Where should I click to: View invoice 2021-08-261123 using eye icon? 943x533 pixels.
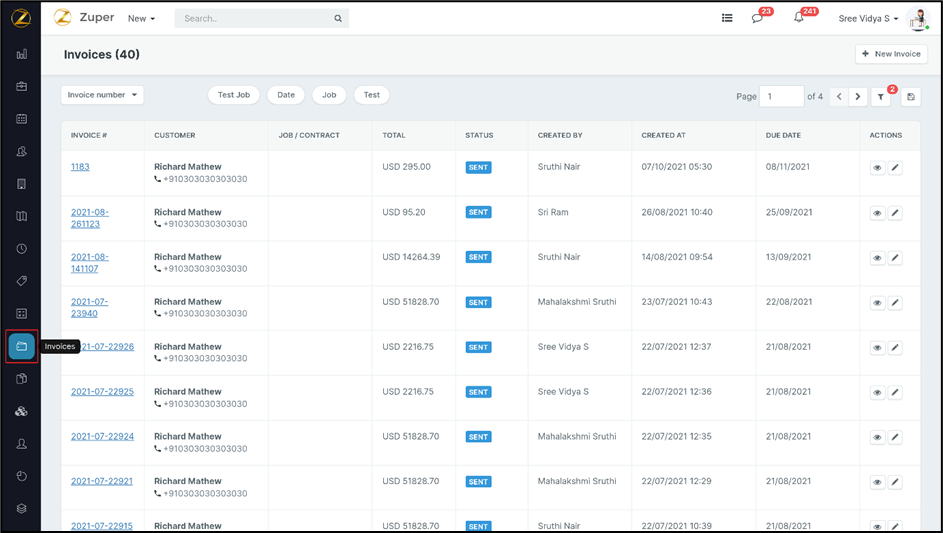[877, 213]
